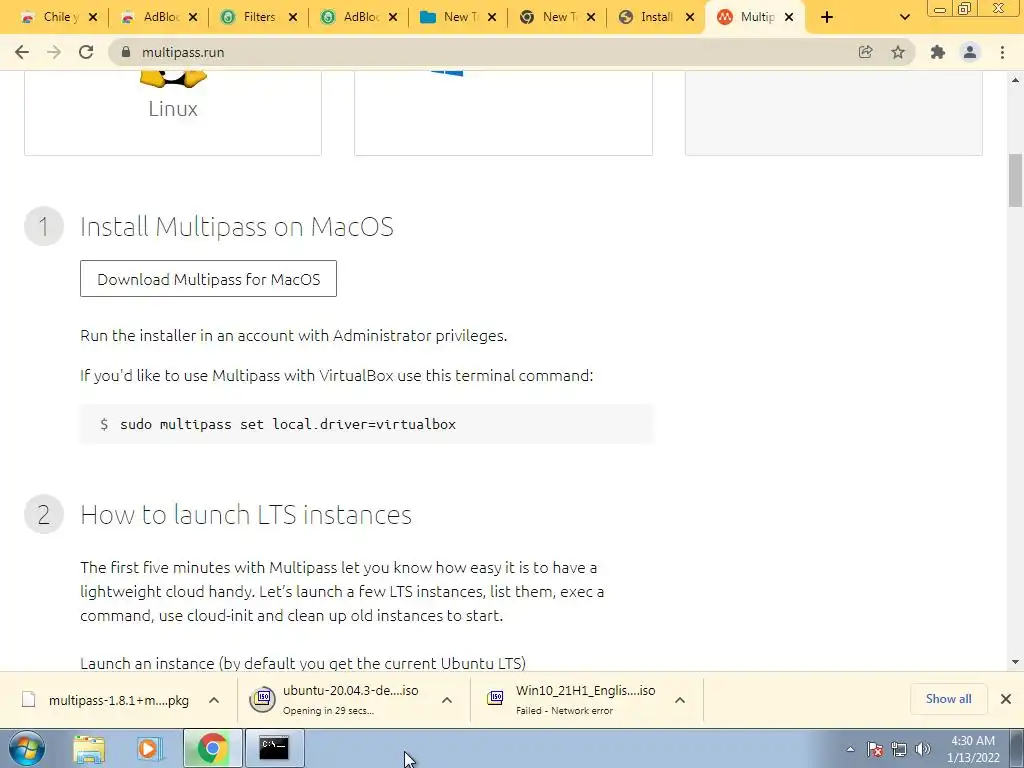Open the tab search chevron

point(904,17)
